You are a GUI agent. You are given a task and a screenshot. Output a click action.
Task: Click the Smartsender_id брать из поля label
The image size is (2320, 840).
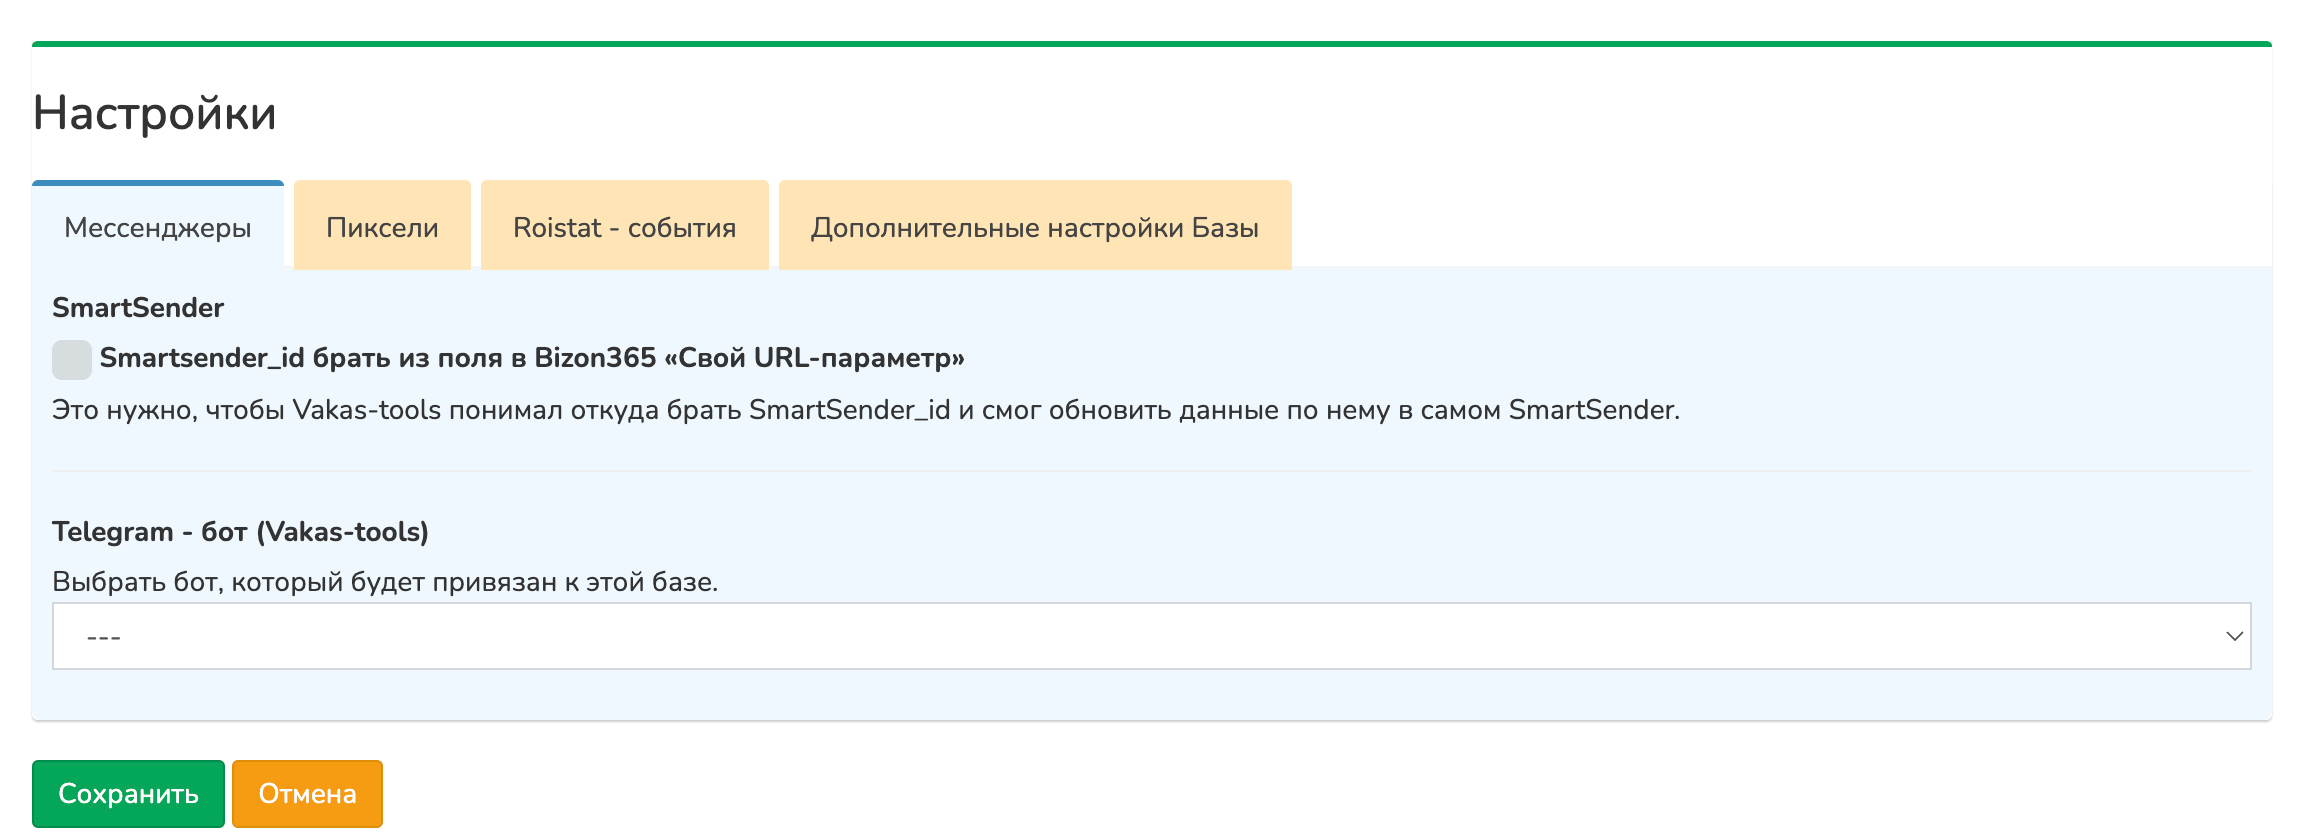pyautogui.click(x=300, y=358)
